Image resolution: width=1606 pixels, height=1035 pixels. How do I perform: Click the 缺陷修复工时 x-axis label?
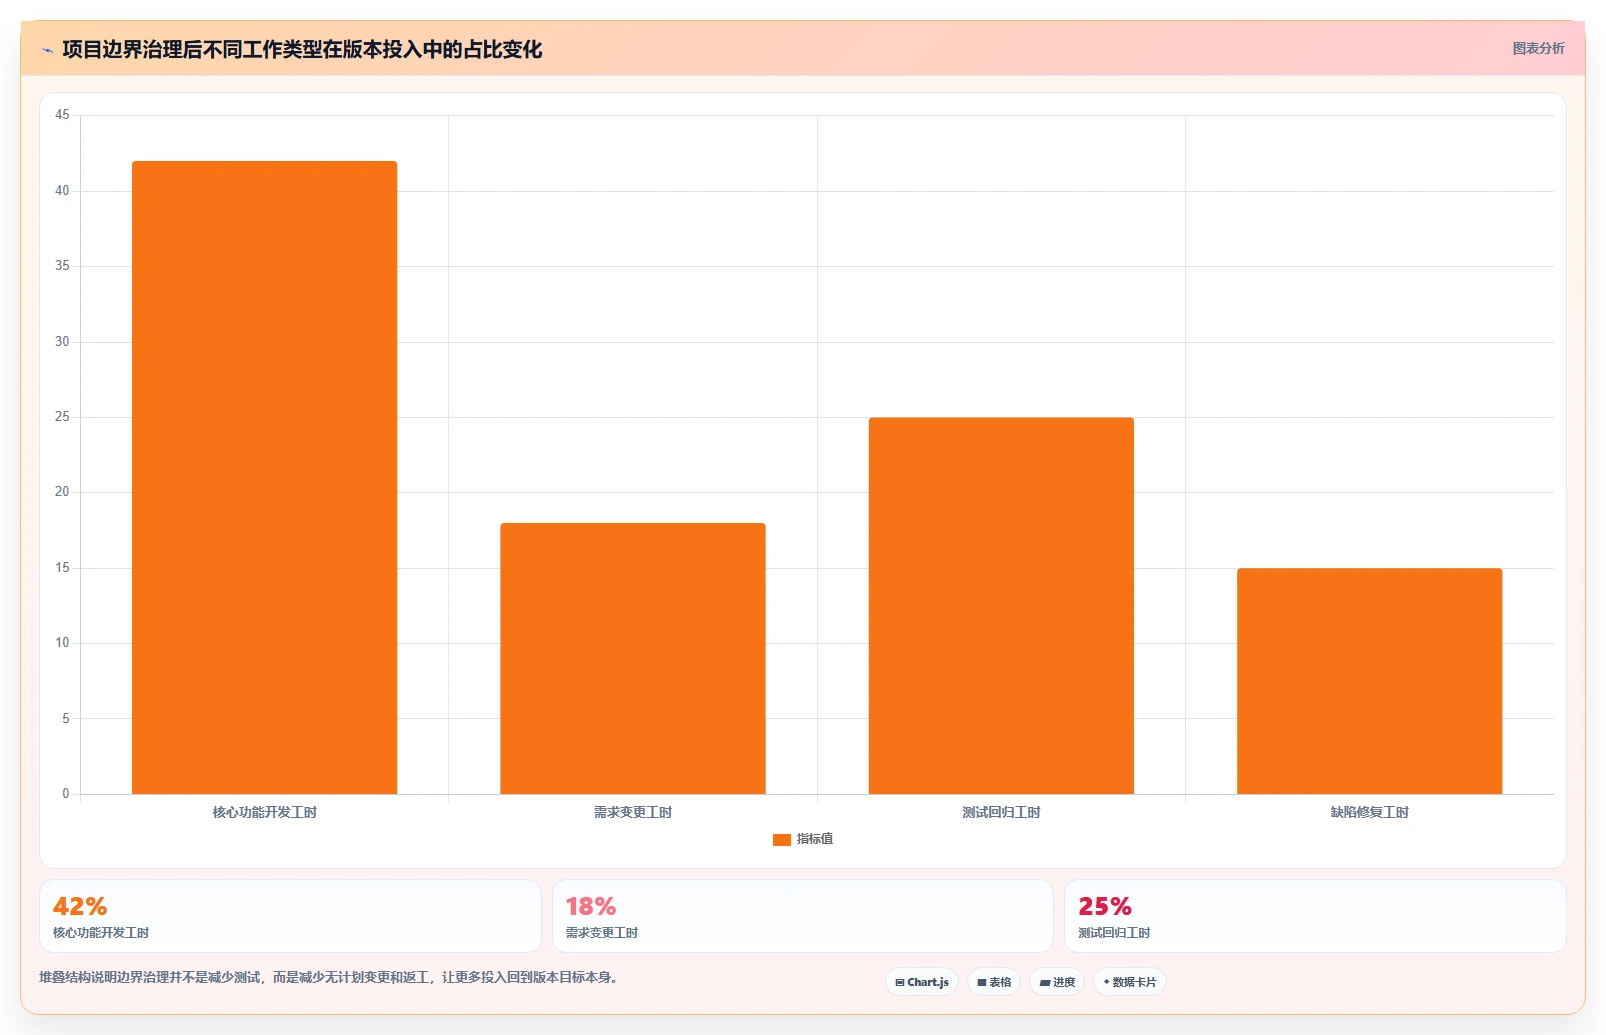[1370, 812]
